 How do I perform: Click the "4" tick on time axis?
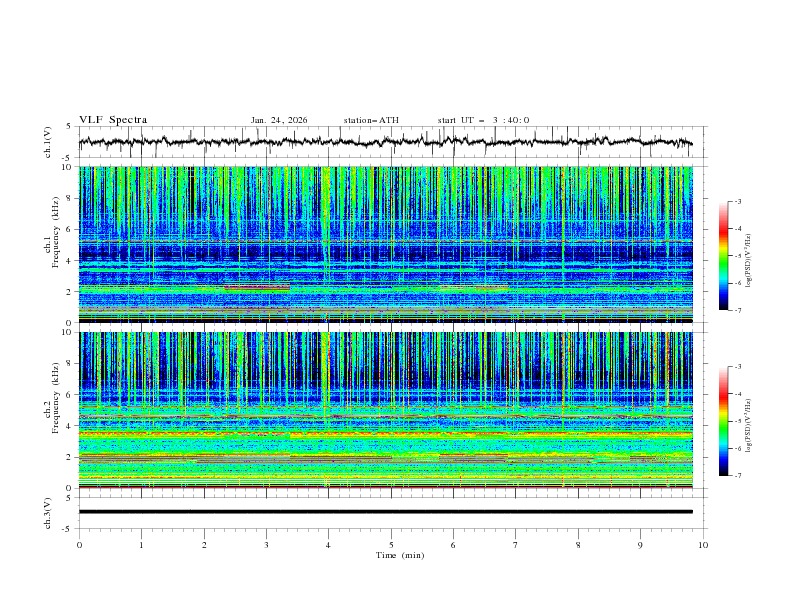click(328, 545)
